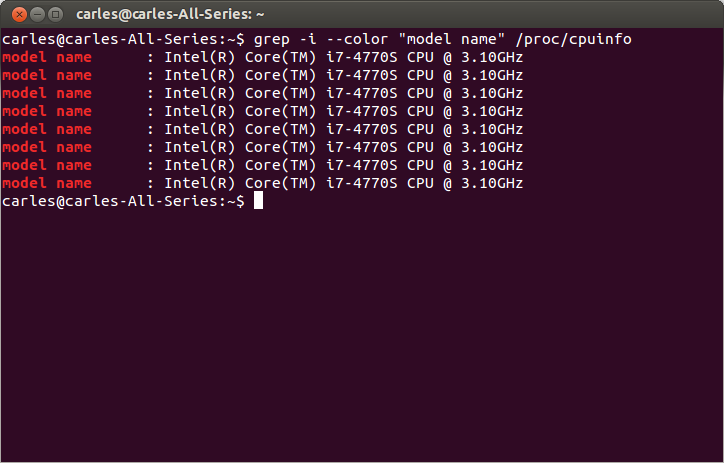Click i7-4770S in first output line
The width and height of the screenshot is (724, 463).
click(362, 57)
